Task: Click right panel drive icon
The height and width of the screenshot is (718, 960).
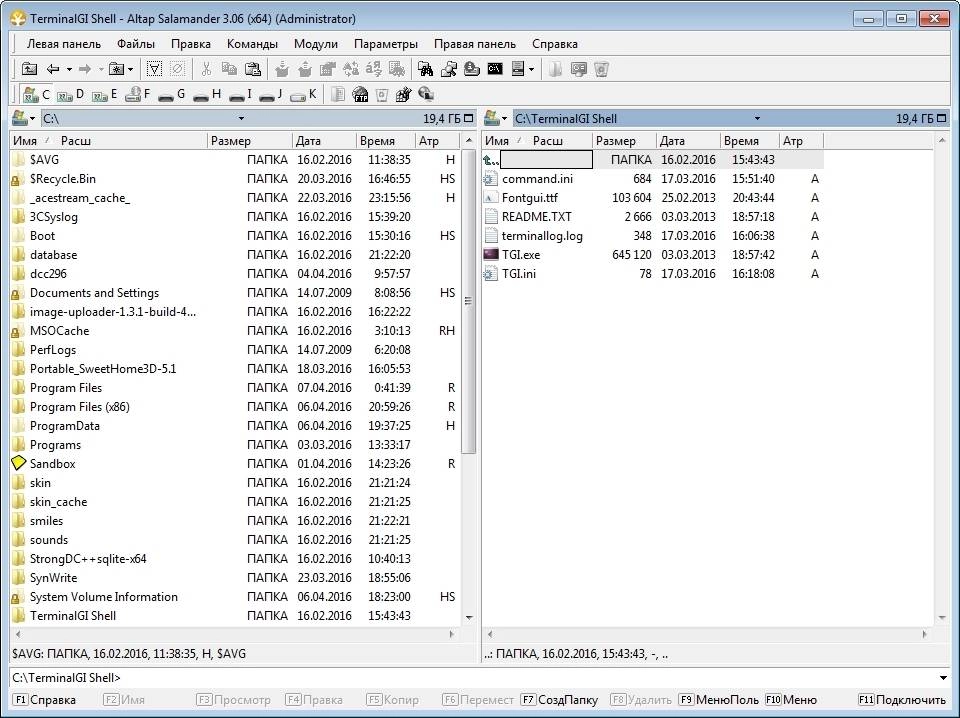Action: (x=492, y=118)
